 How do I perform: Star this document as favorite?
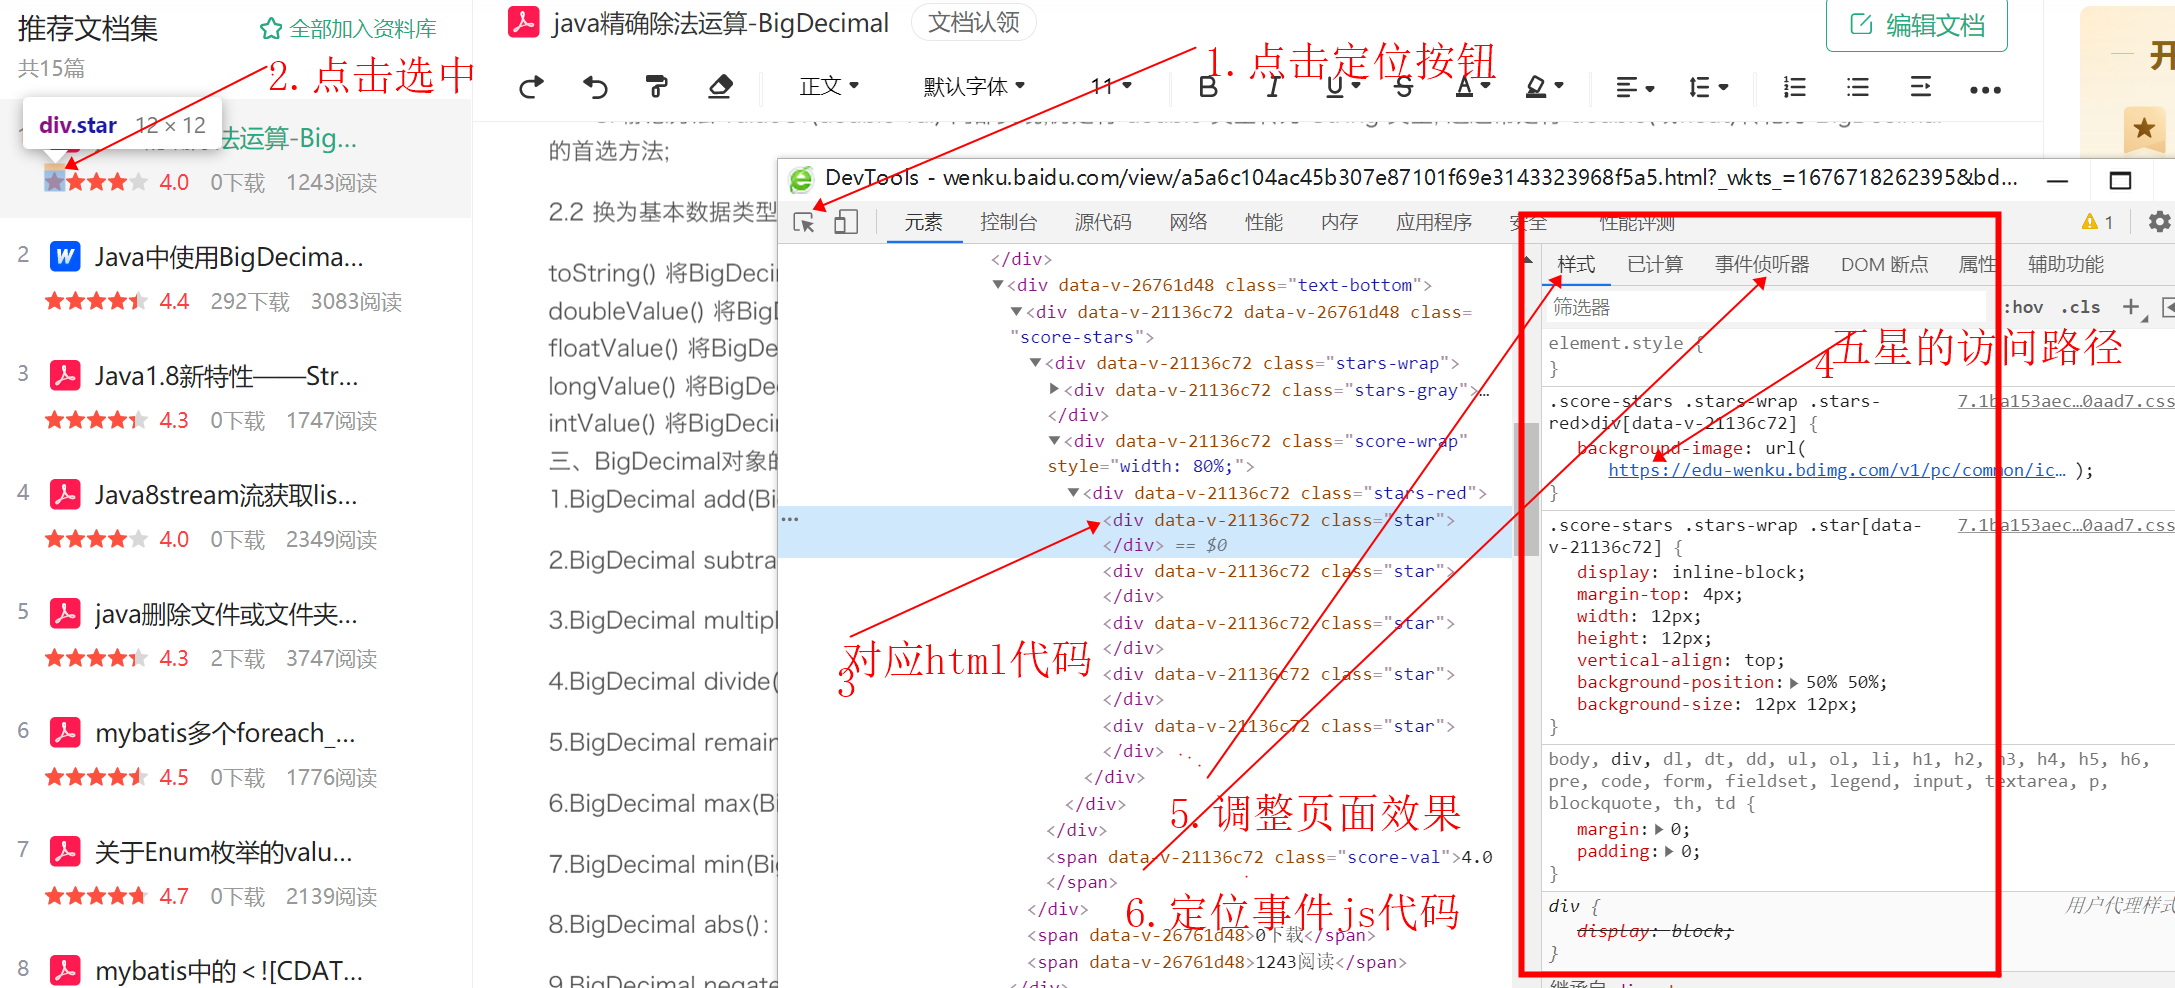click(2144, 128)
